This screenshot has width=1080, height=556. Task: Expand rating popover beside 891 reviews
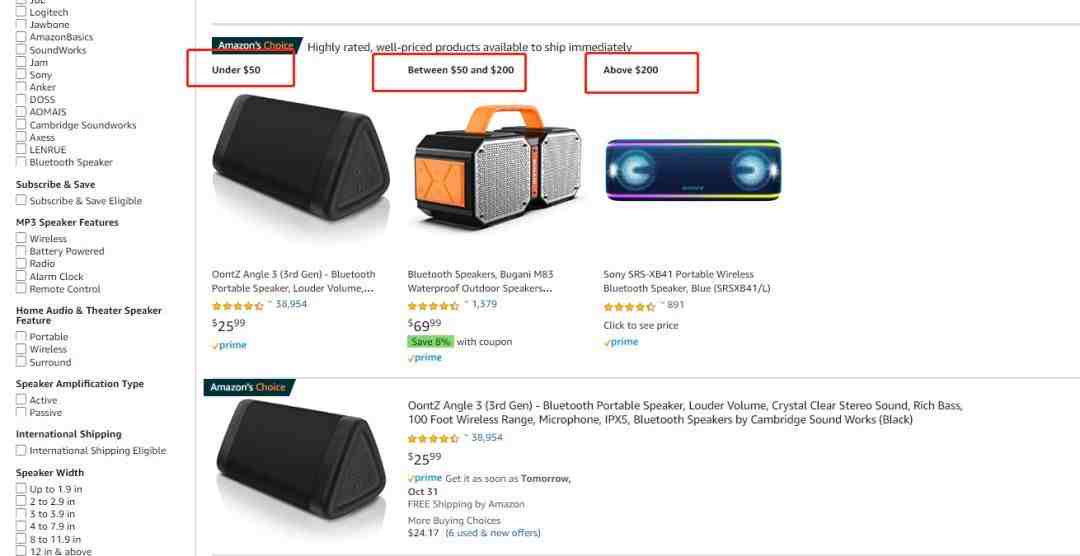(x=662, y=303)
